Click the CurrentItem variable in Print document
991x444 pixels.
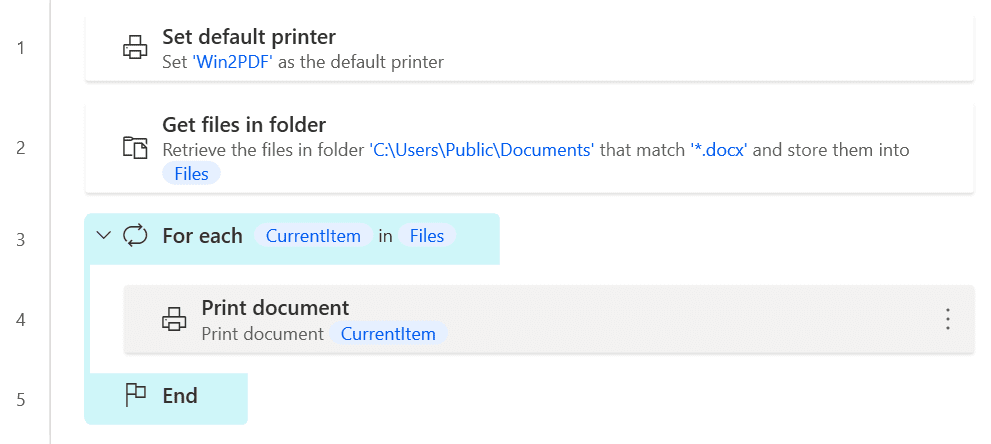coord(388,334)
